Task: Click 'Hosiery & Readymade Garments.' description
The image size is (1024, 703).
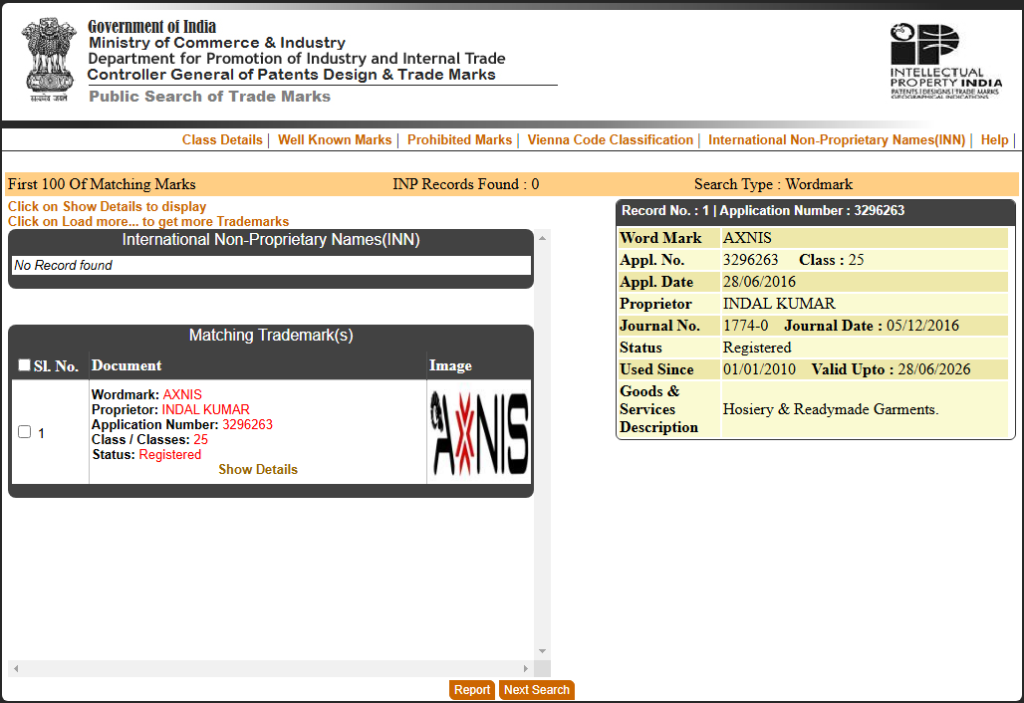Action: pos(830,410)
